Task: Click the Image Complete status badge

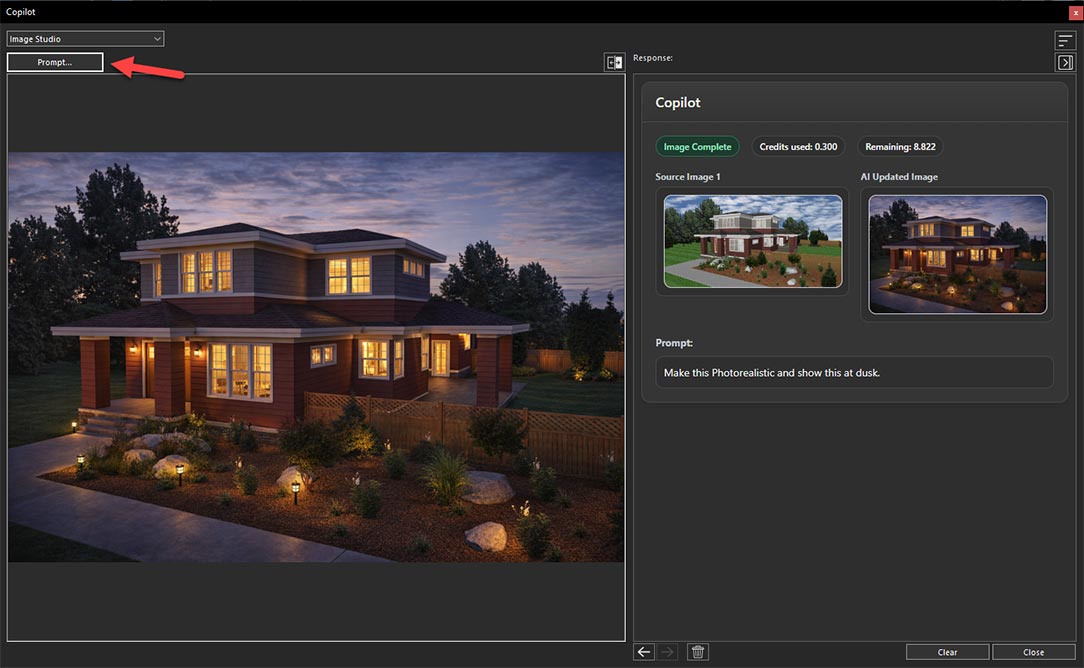Action: (697, 147)
